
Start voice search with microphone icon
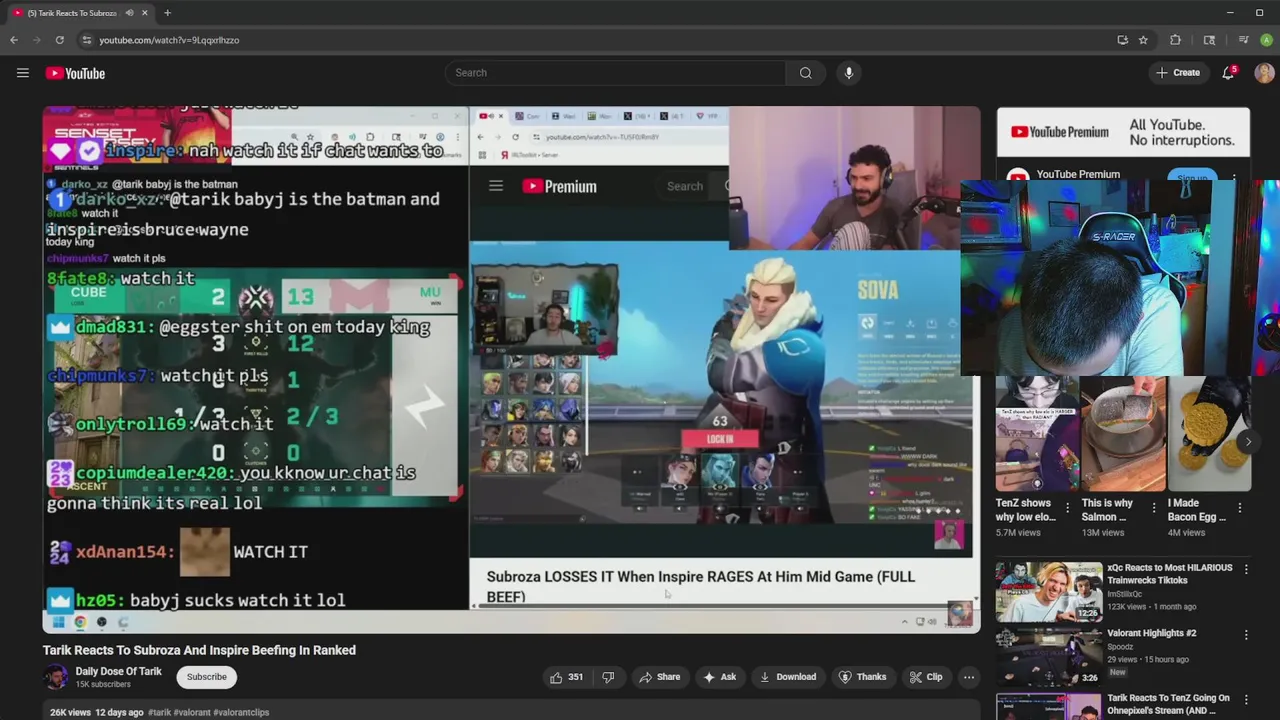[849, 73]
